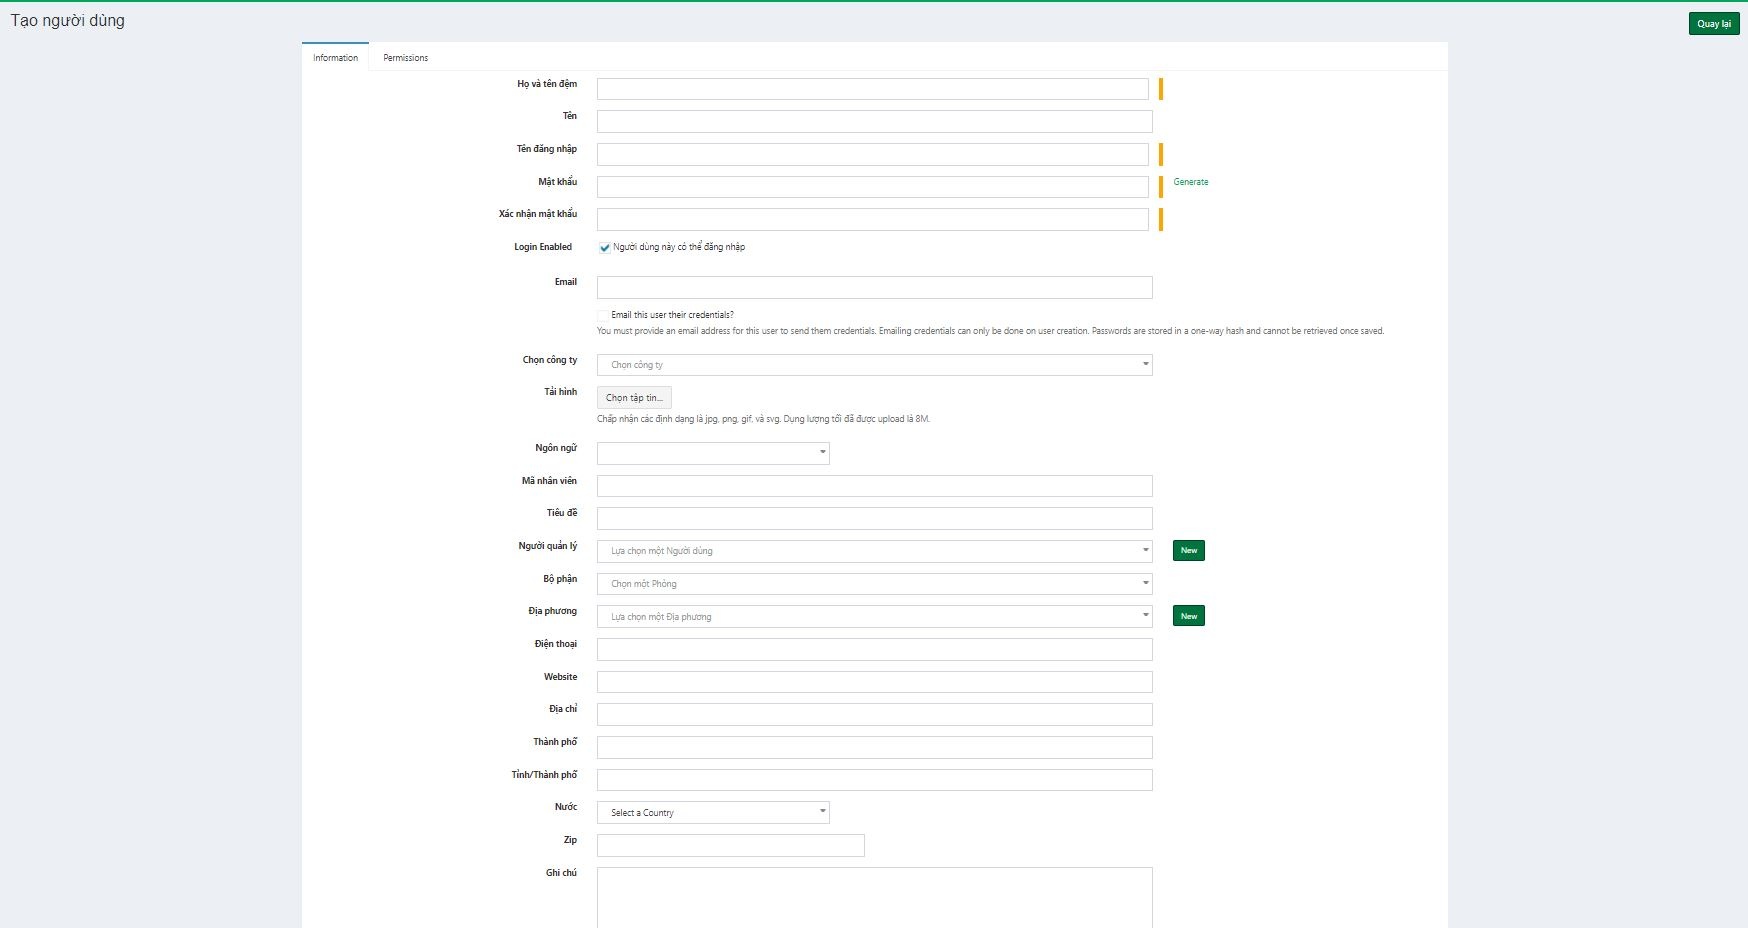The height and width of the screenshot is (928, 1748).
Task: Click New button beside Người quản lý
Action: click(1188, 551)
